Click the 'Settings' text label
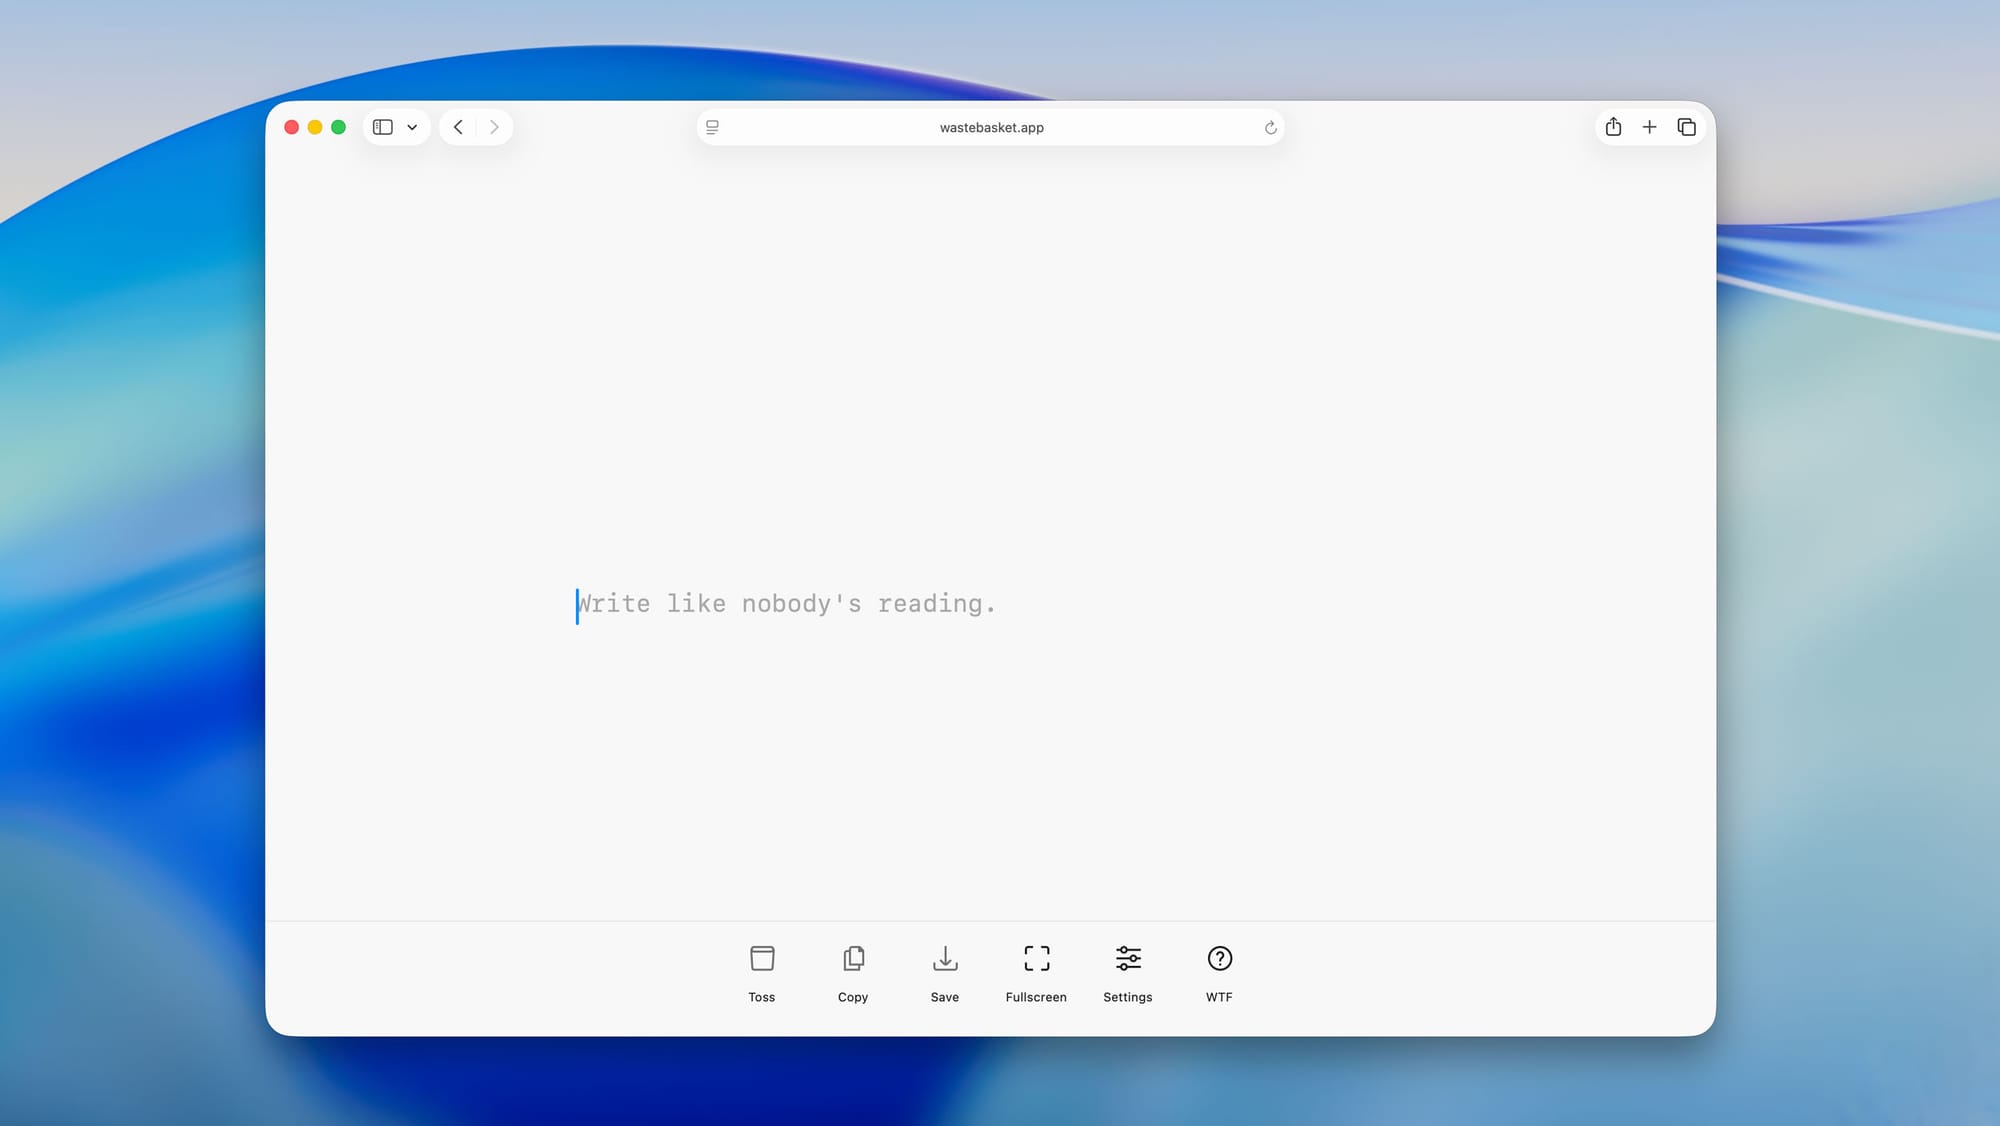 point(1127,997)
